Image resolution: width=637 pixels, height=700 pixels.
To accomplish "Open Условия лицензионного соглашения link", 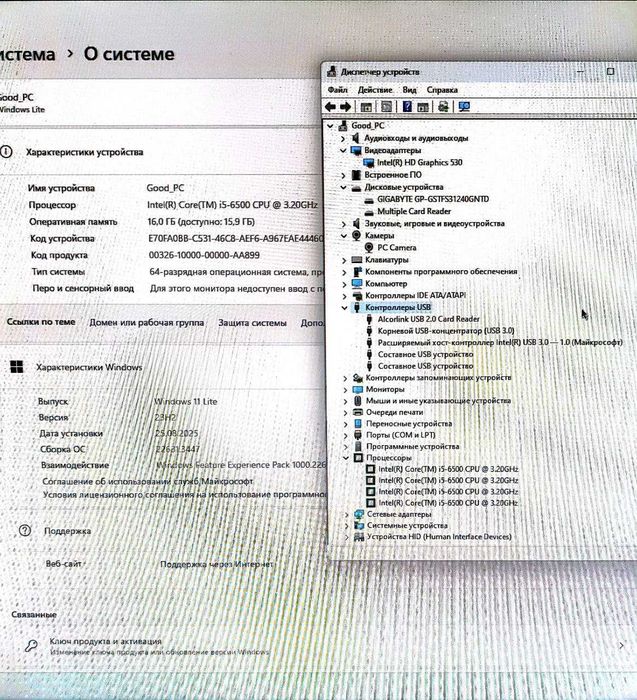I will pos(184,495).
